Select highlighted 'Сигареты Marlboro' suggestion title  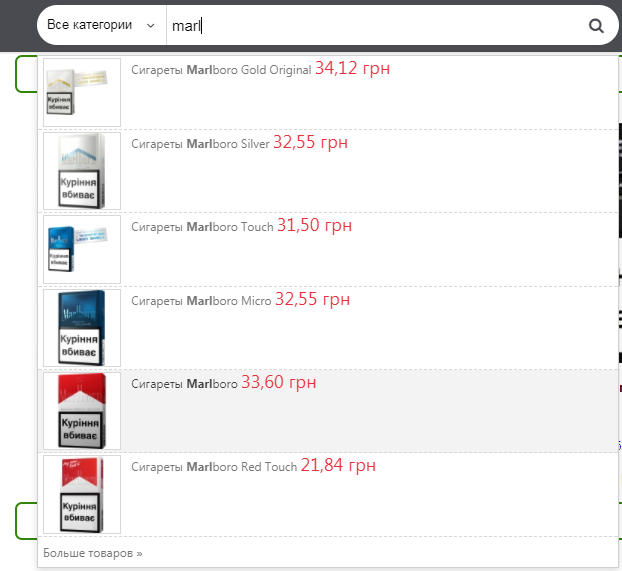coord(184,384)
